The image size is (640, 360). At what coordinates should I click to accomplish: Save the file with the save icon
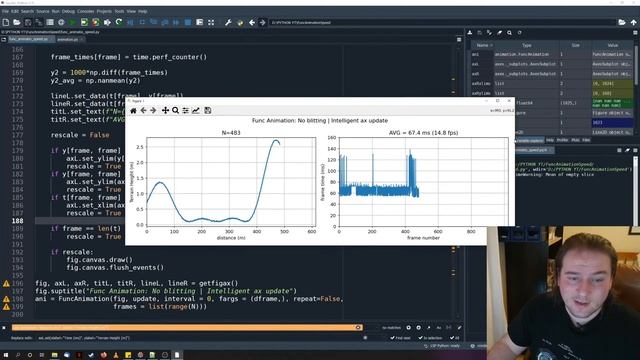point(28,22)
